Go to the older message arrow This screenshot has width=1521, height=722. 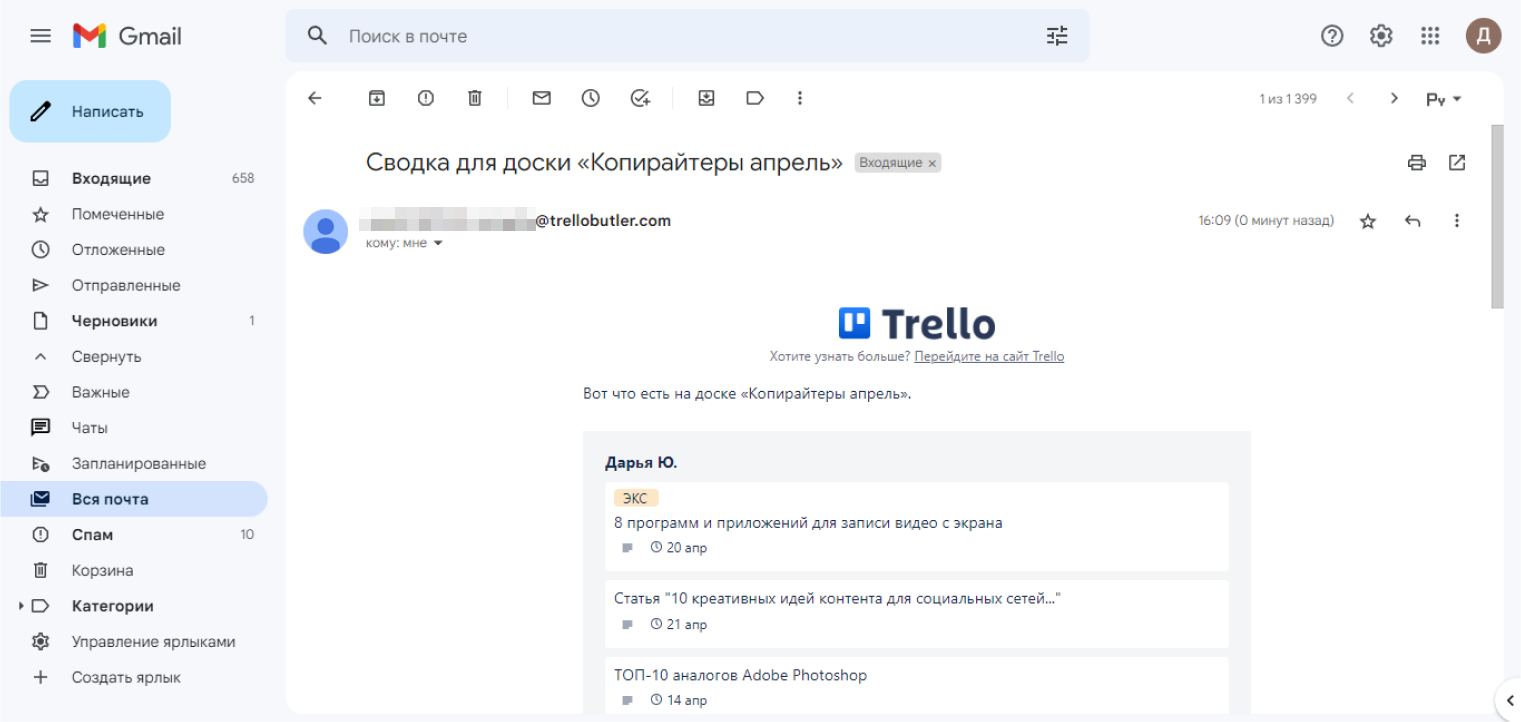click(1394, 98)
